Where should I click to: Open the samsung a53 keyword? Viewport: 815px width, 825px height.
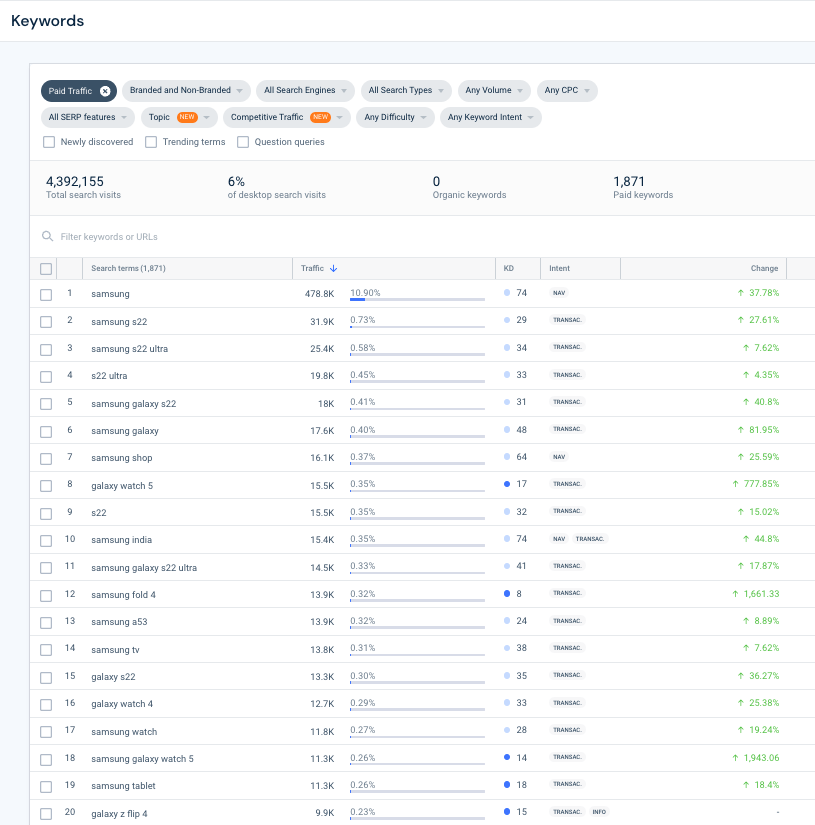tap(119, 622)
